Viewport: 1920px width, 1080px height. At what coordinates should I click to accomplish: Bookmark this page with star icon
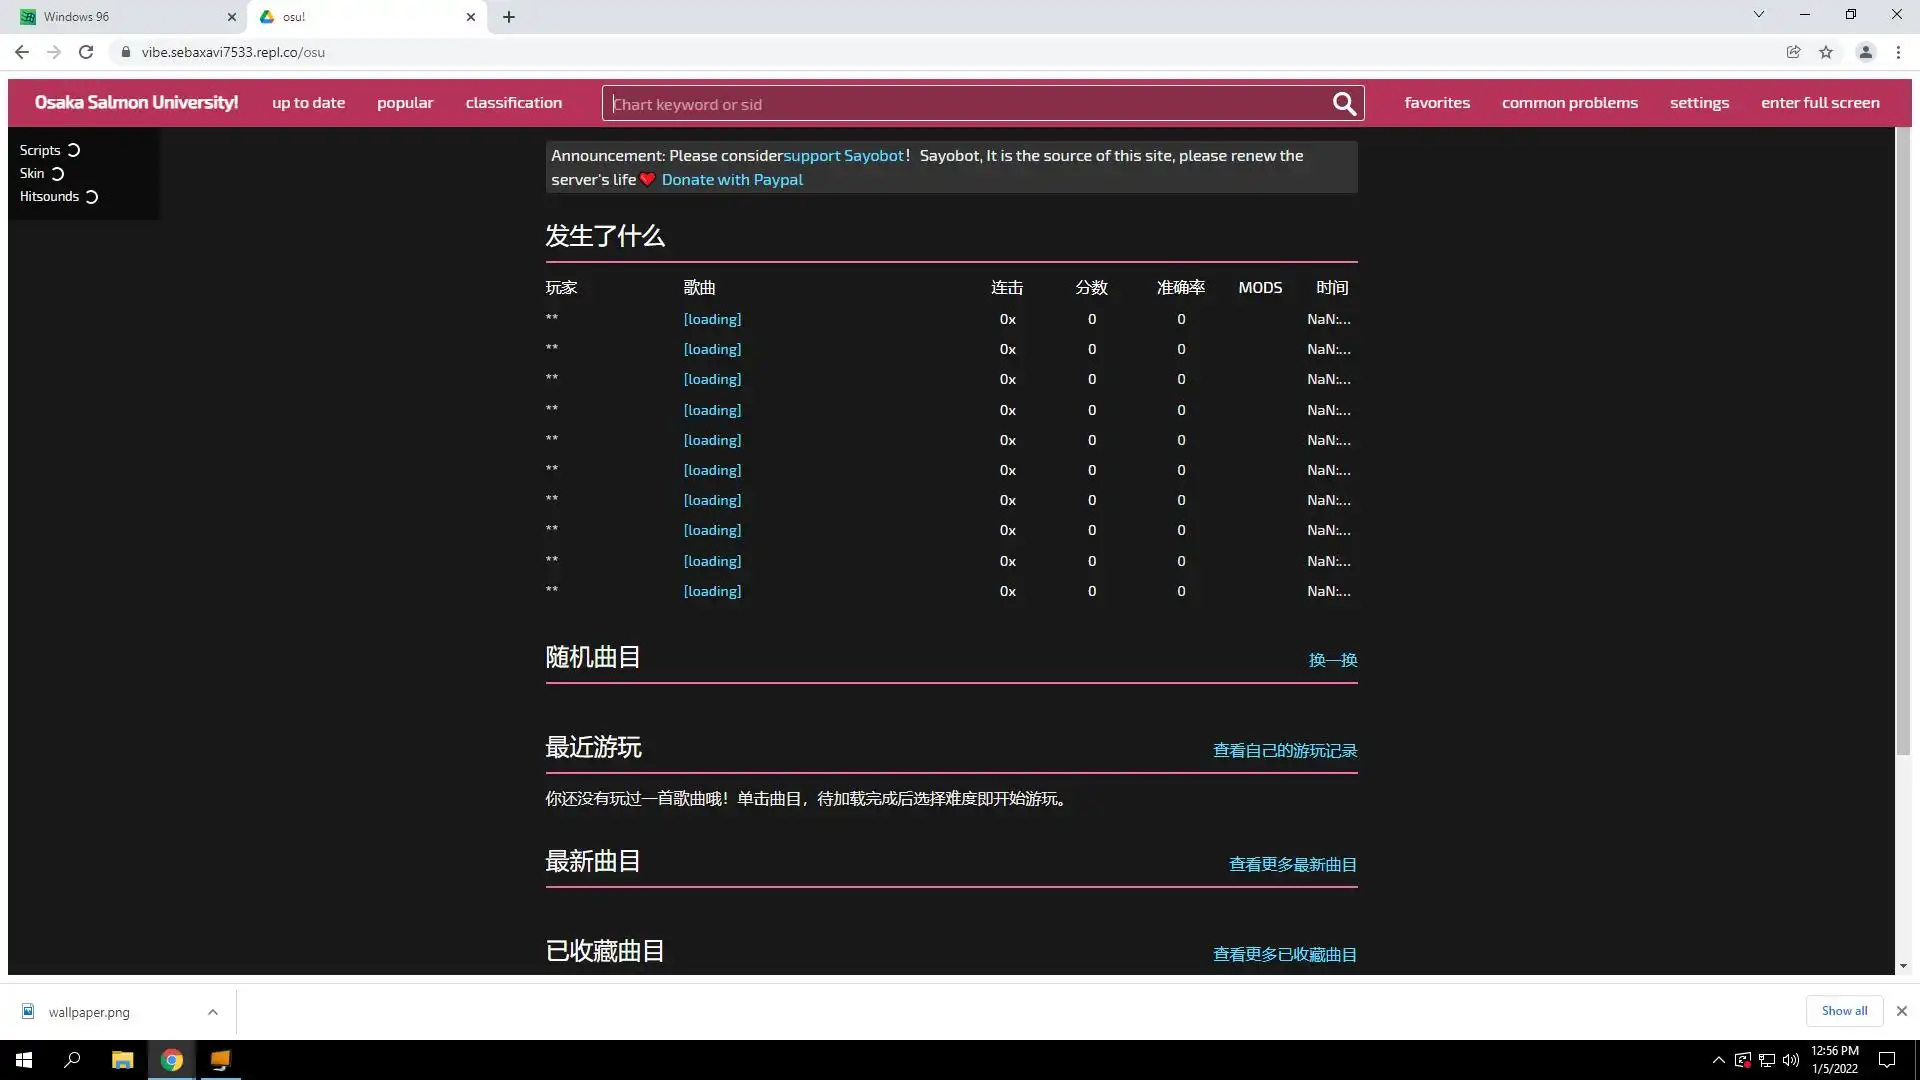click(1826, 52)
